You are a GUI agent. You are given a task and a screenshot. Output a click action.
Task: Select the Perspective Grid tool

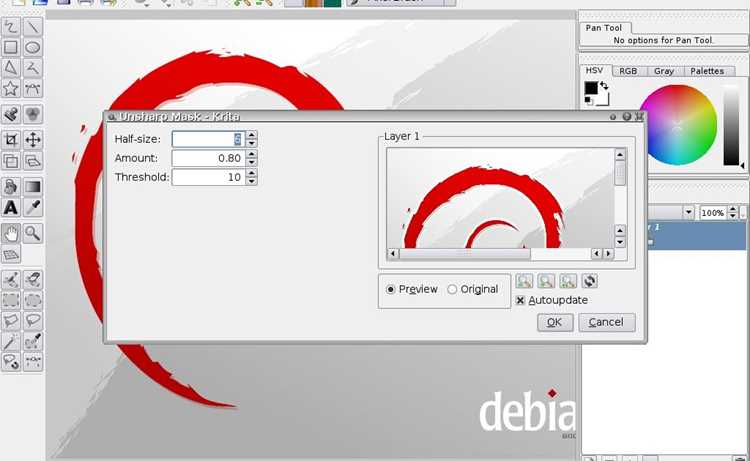pyautogui.click(x=11, y=254)
